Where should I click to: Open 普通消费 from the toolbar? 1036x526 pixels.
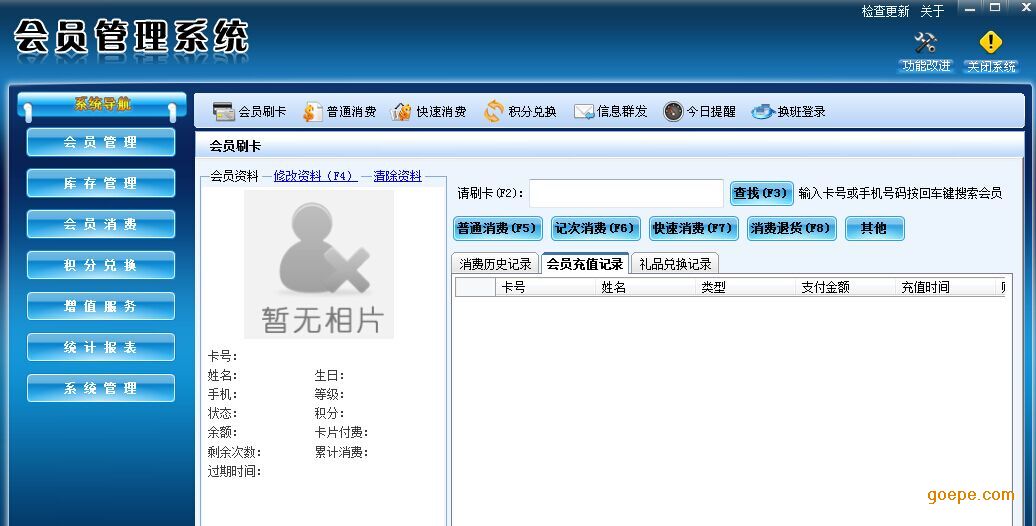point(340,112)
